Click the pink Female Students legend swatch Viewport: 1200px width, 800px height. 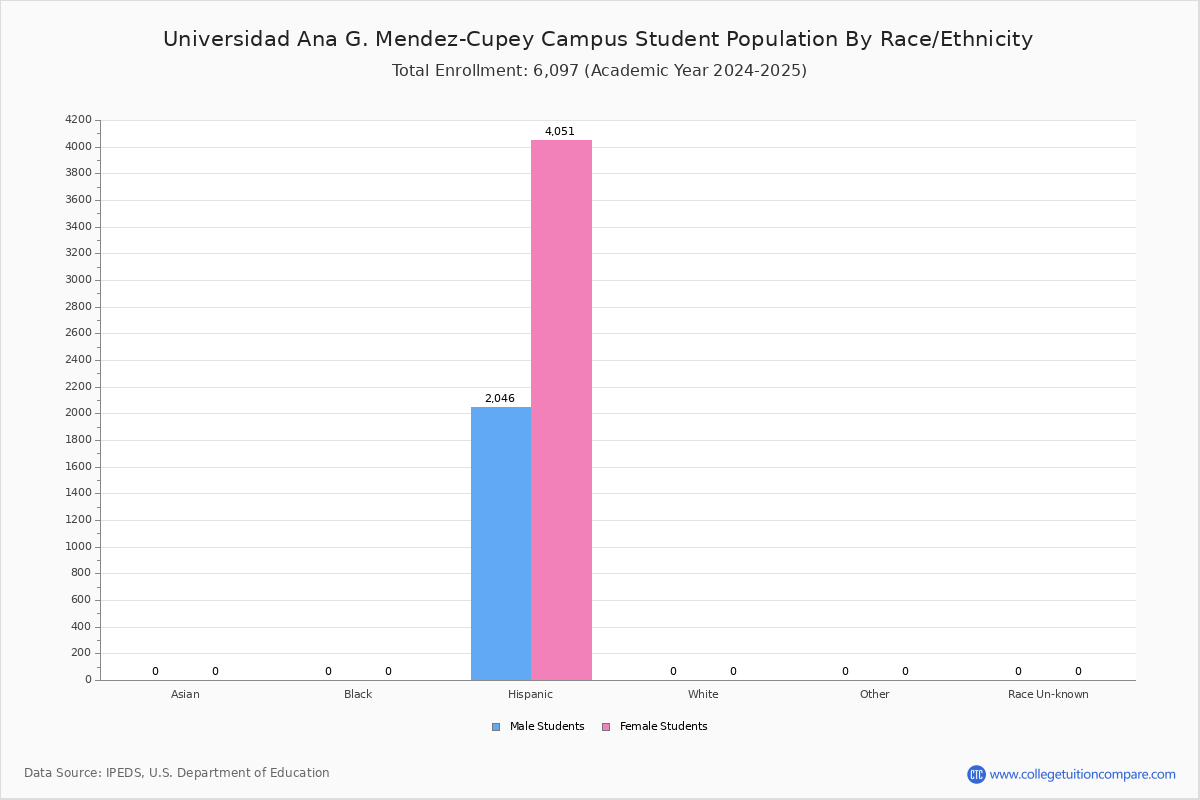point(606,727)
